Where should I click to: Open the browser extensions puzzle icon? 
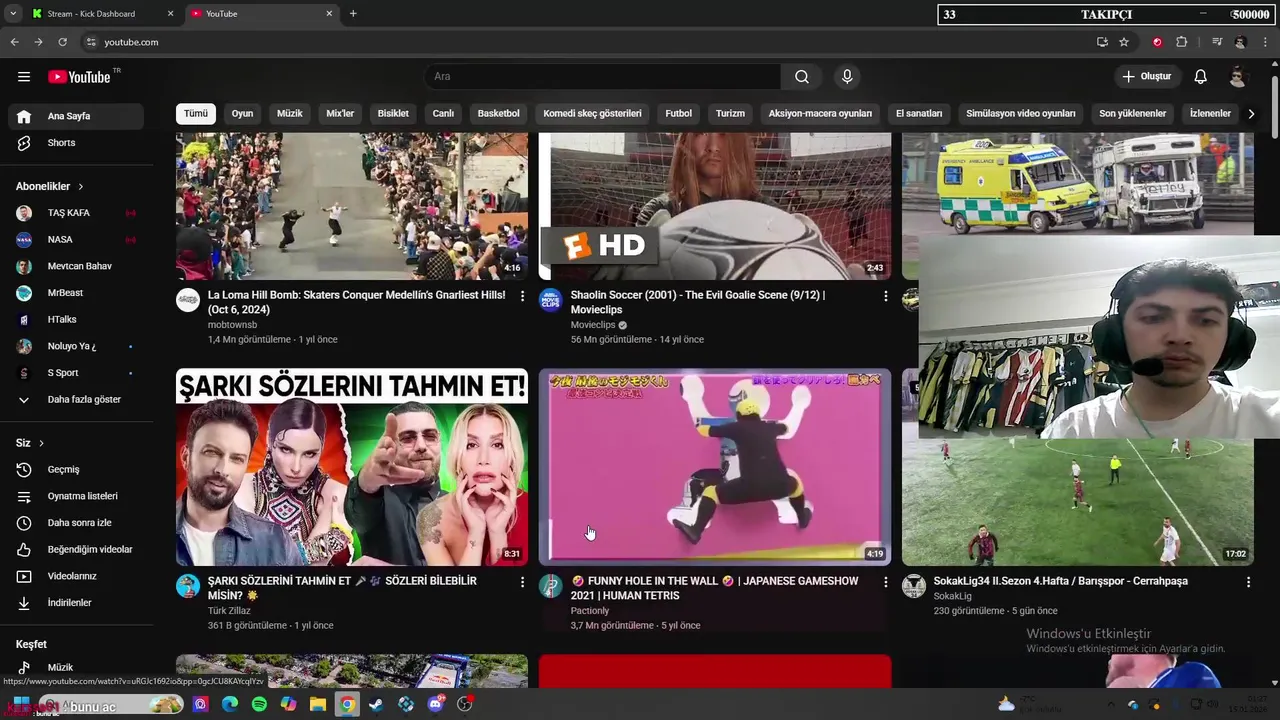(1181, 42)
